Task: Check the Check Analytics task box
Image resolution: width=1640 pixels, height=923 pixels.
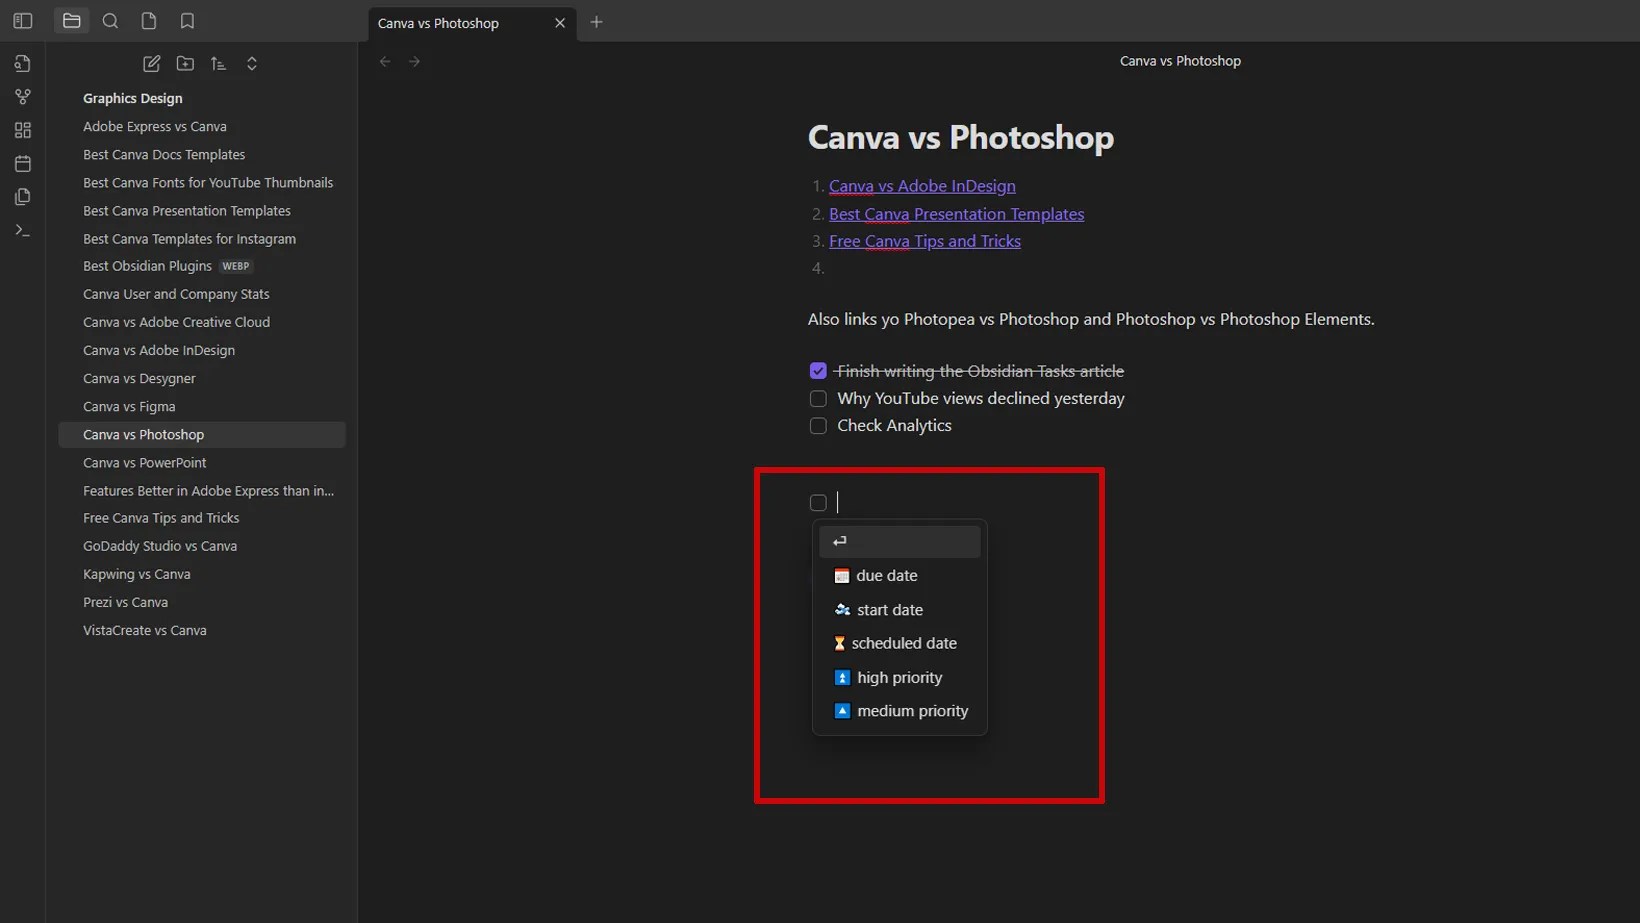Action: pyautogui.click(x=818, y=426)
